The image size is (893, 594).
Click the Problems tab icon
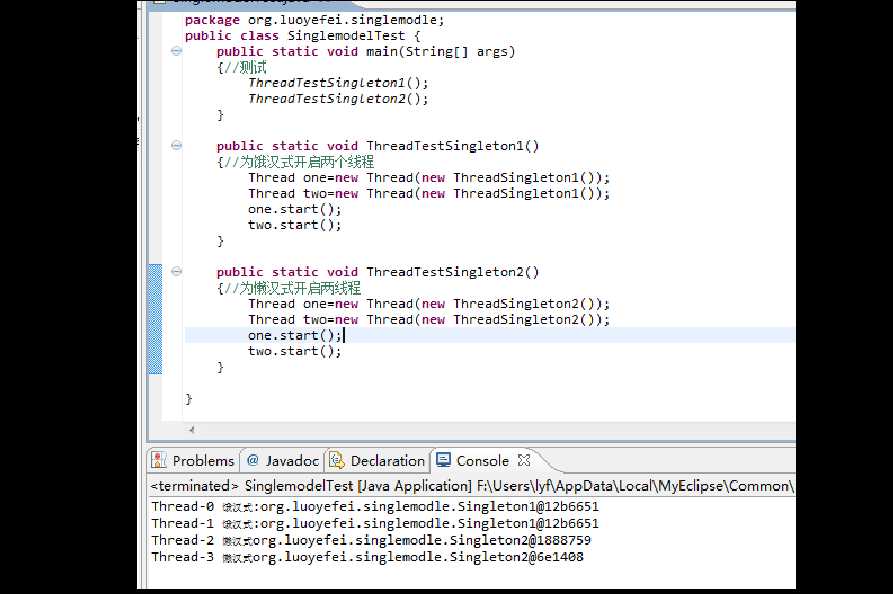(x=159, y=460)
